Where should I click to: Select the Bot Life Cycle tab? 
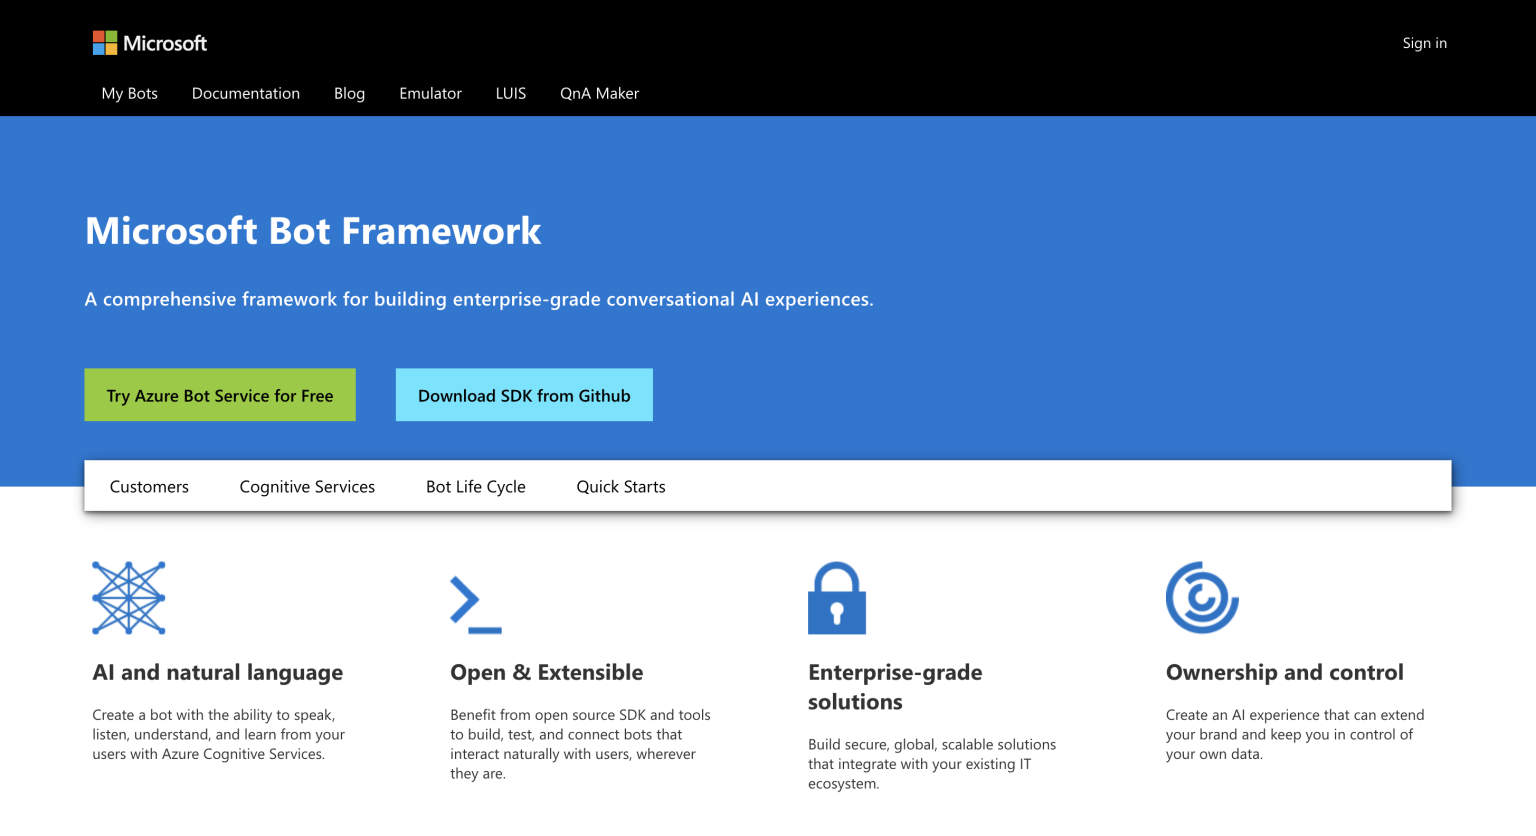(x=475, y=486)
